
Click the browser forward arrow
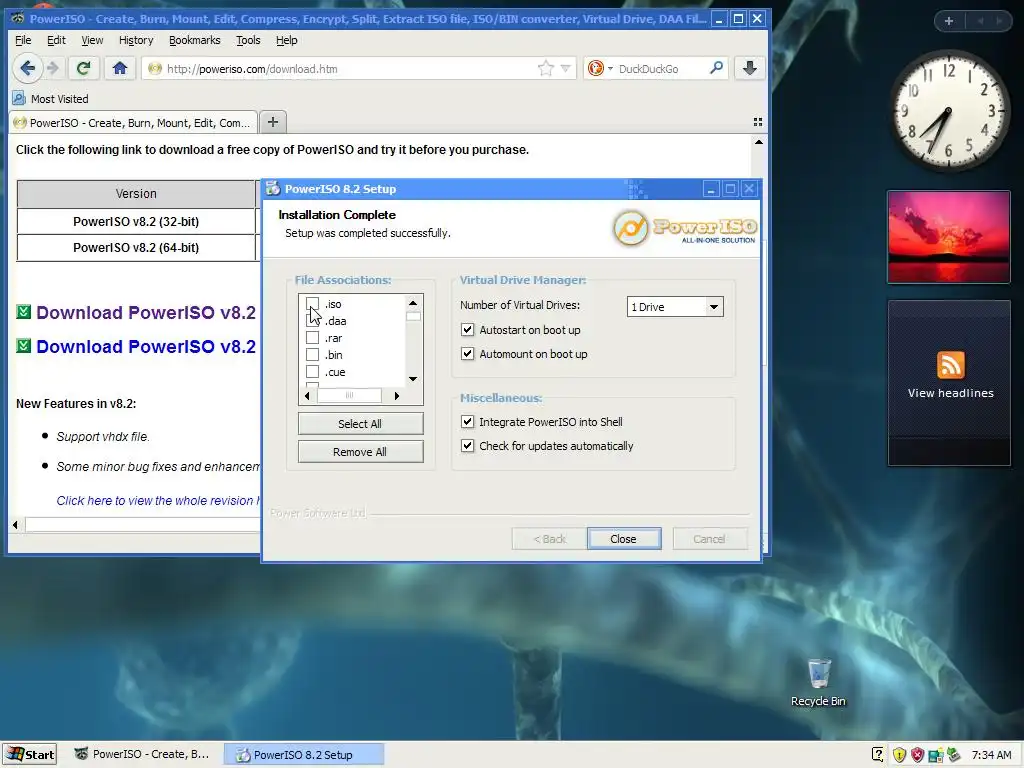pos(54,68)
